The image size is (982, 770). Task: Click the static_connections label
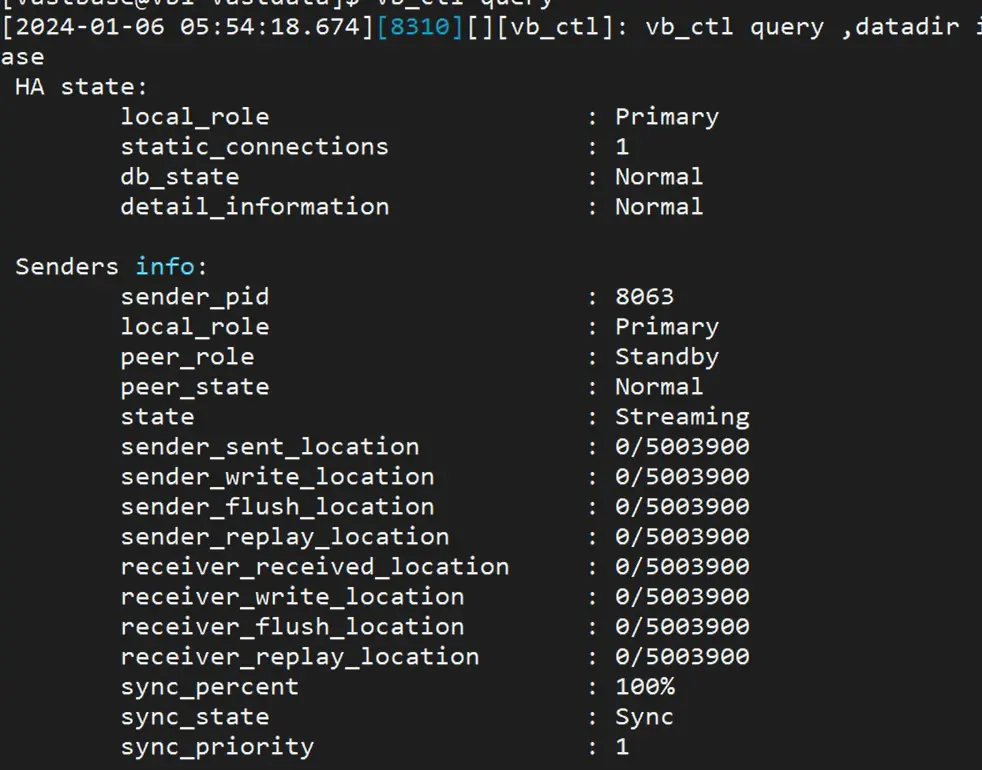point(254,147)
